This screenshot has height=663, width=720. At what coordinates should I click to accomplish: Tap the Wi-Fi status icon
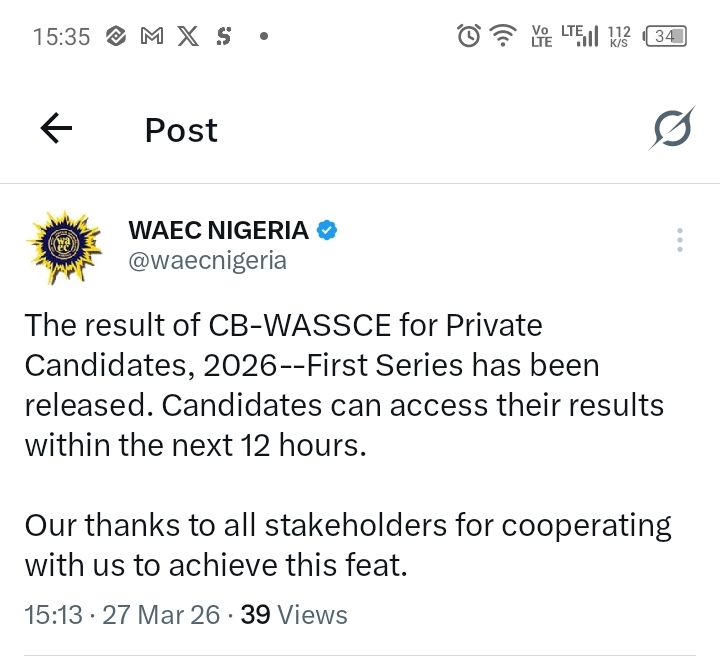point(502,37)
